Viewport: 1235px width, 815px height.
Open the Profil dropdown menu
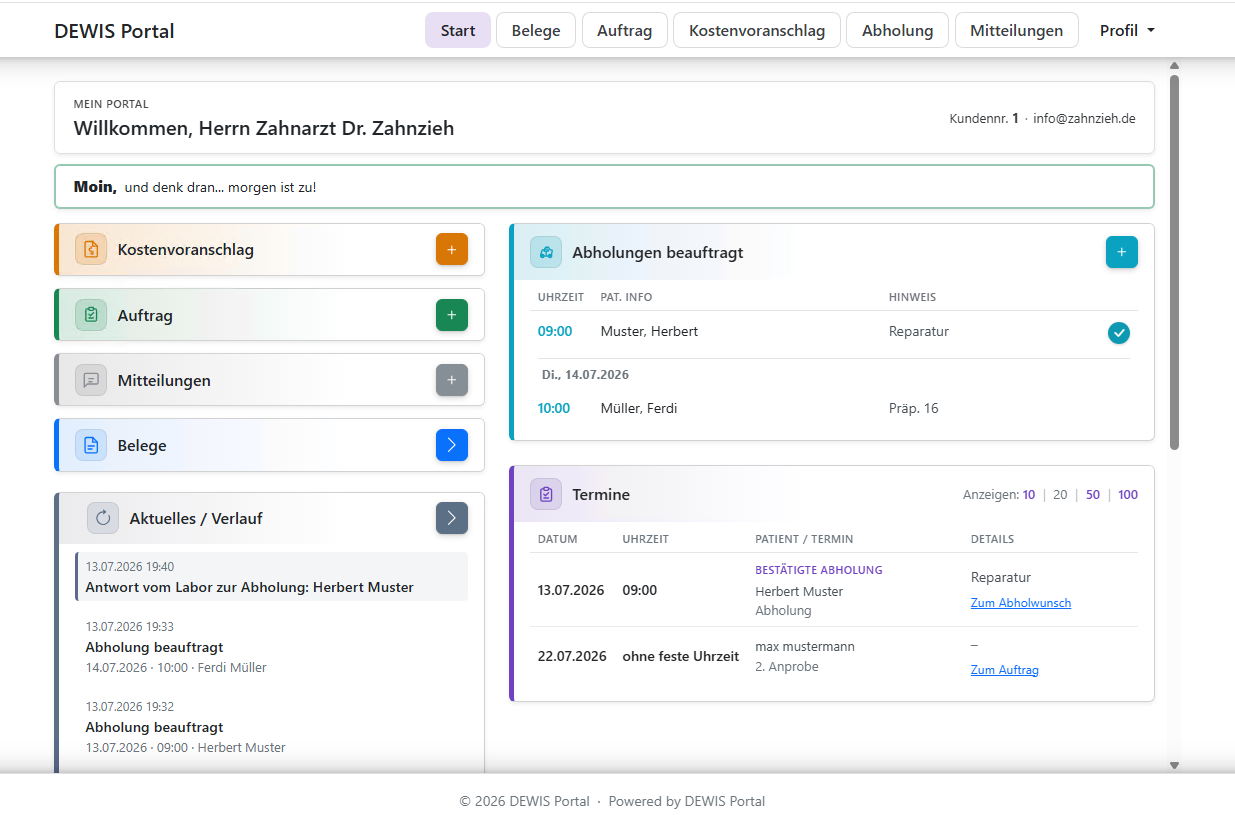1127,30
